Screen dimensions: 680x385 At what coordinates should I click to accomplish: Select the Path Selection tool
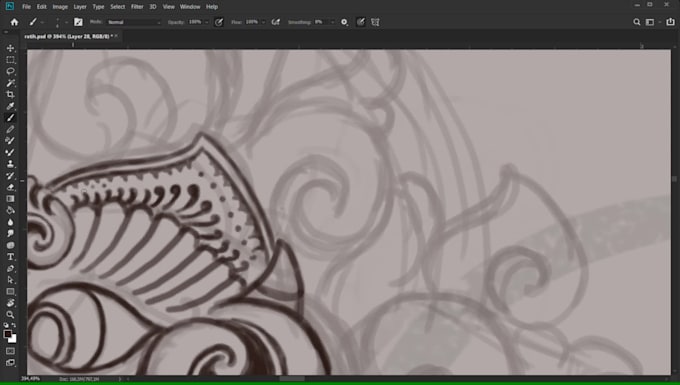[10, 280]
